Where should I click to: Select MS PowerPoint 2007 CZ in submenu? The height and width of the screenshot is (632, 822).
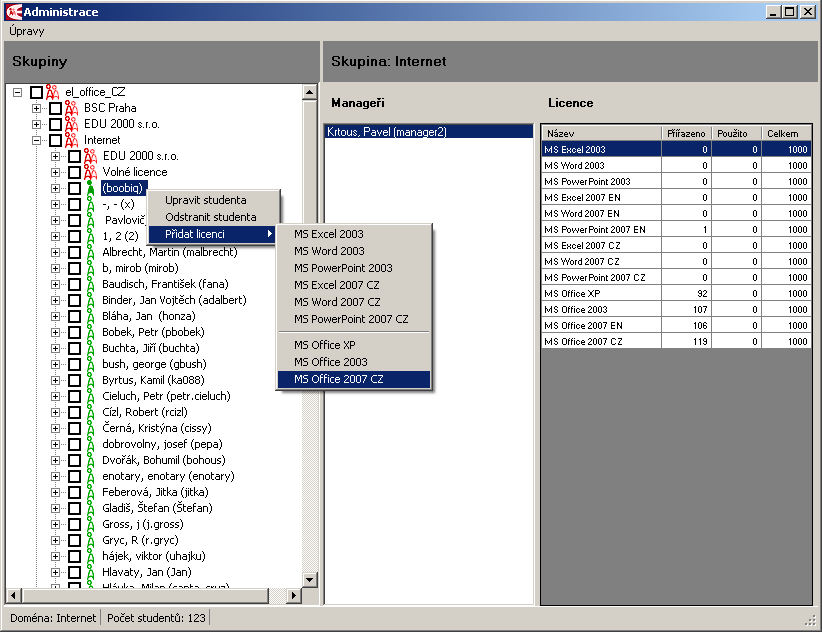(354, 319)
